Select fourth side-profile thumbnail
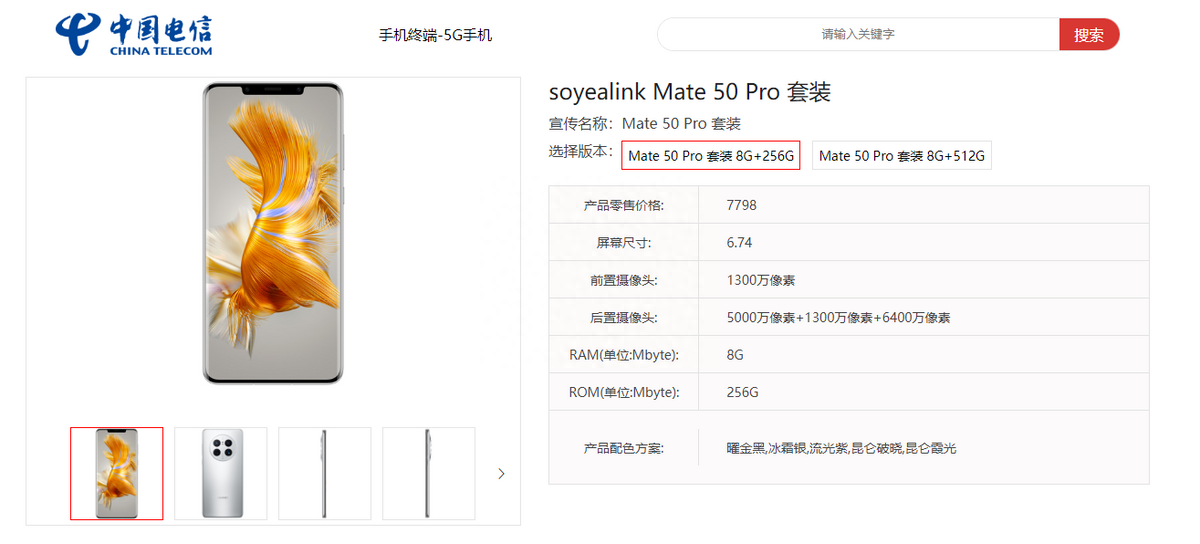Screen dimensions: 1200x544 428,473
